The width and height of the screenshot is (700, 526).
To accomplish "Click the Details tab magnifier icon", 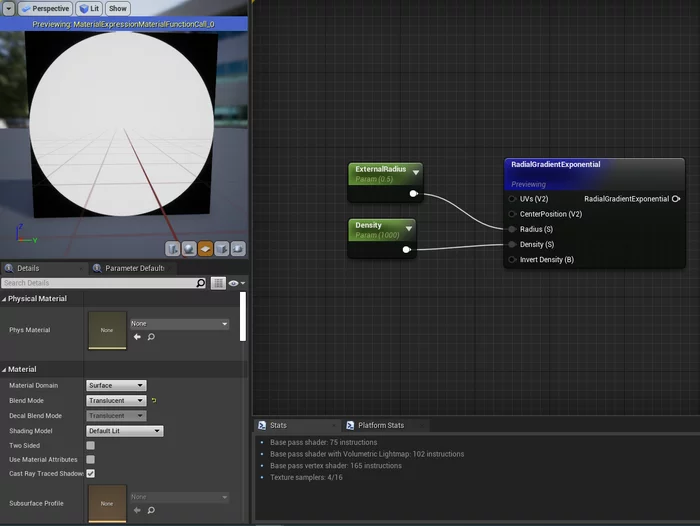I will coord(9,268).
